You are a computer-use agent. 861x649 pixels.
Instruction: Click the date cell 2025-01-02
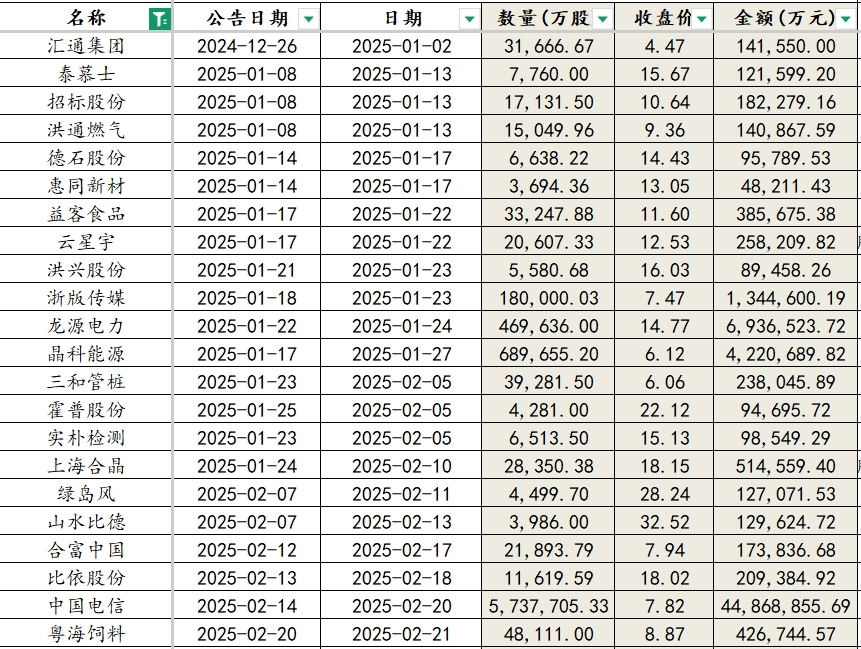pyautogui.click(x=402, y=46)
